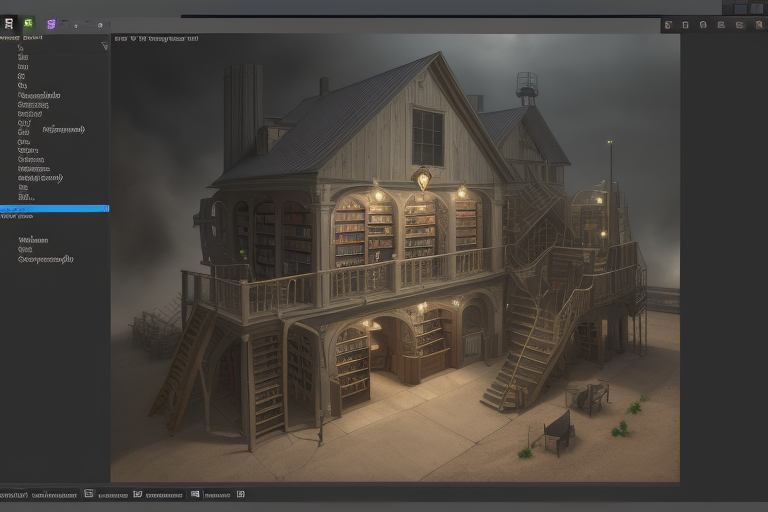768x512 pixels.
Task: Click the purple icon in the top toolbar
Action: [51, 23]
